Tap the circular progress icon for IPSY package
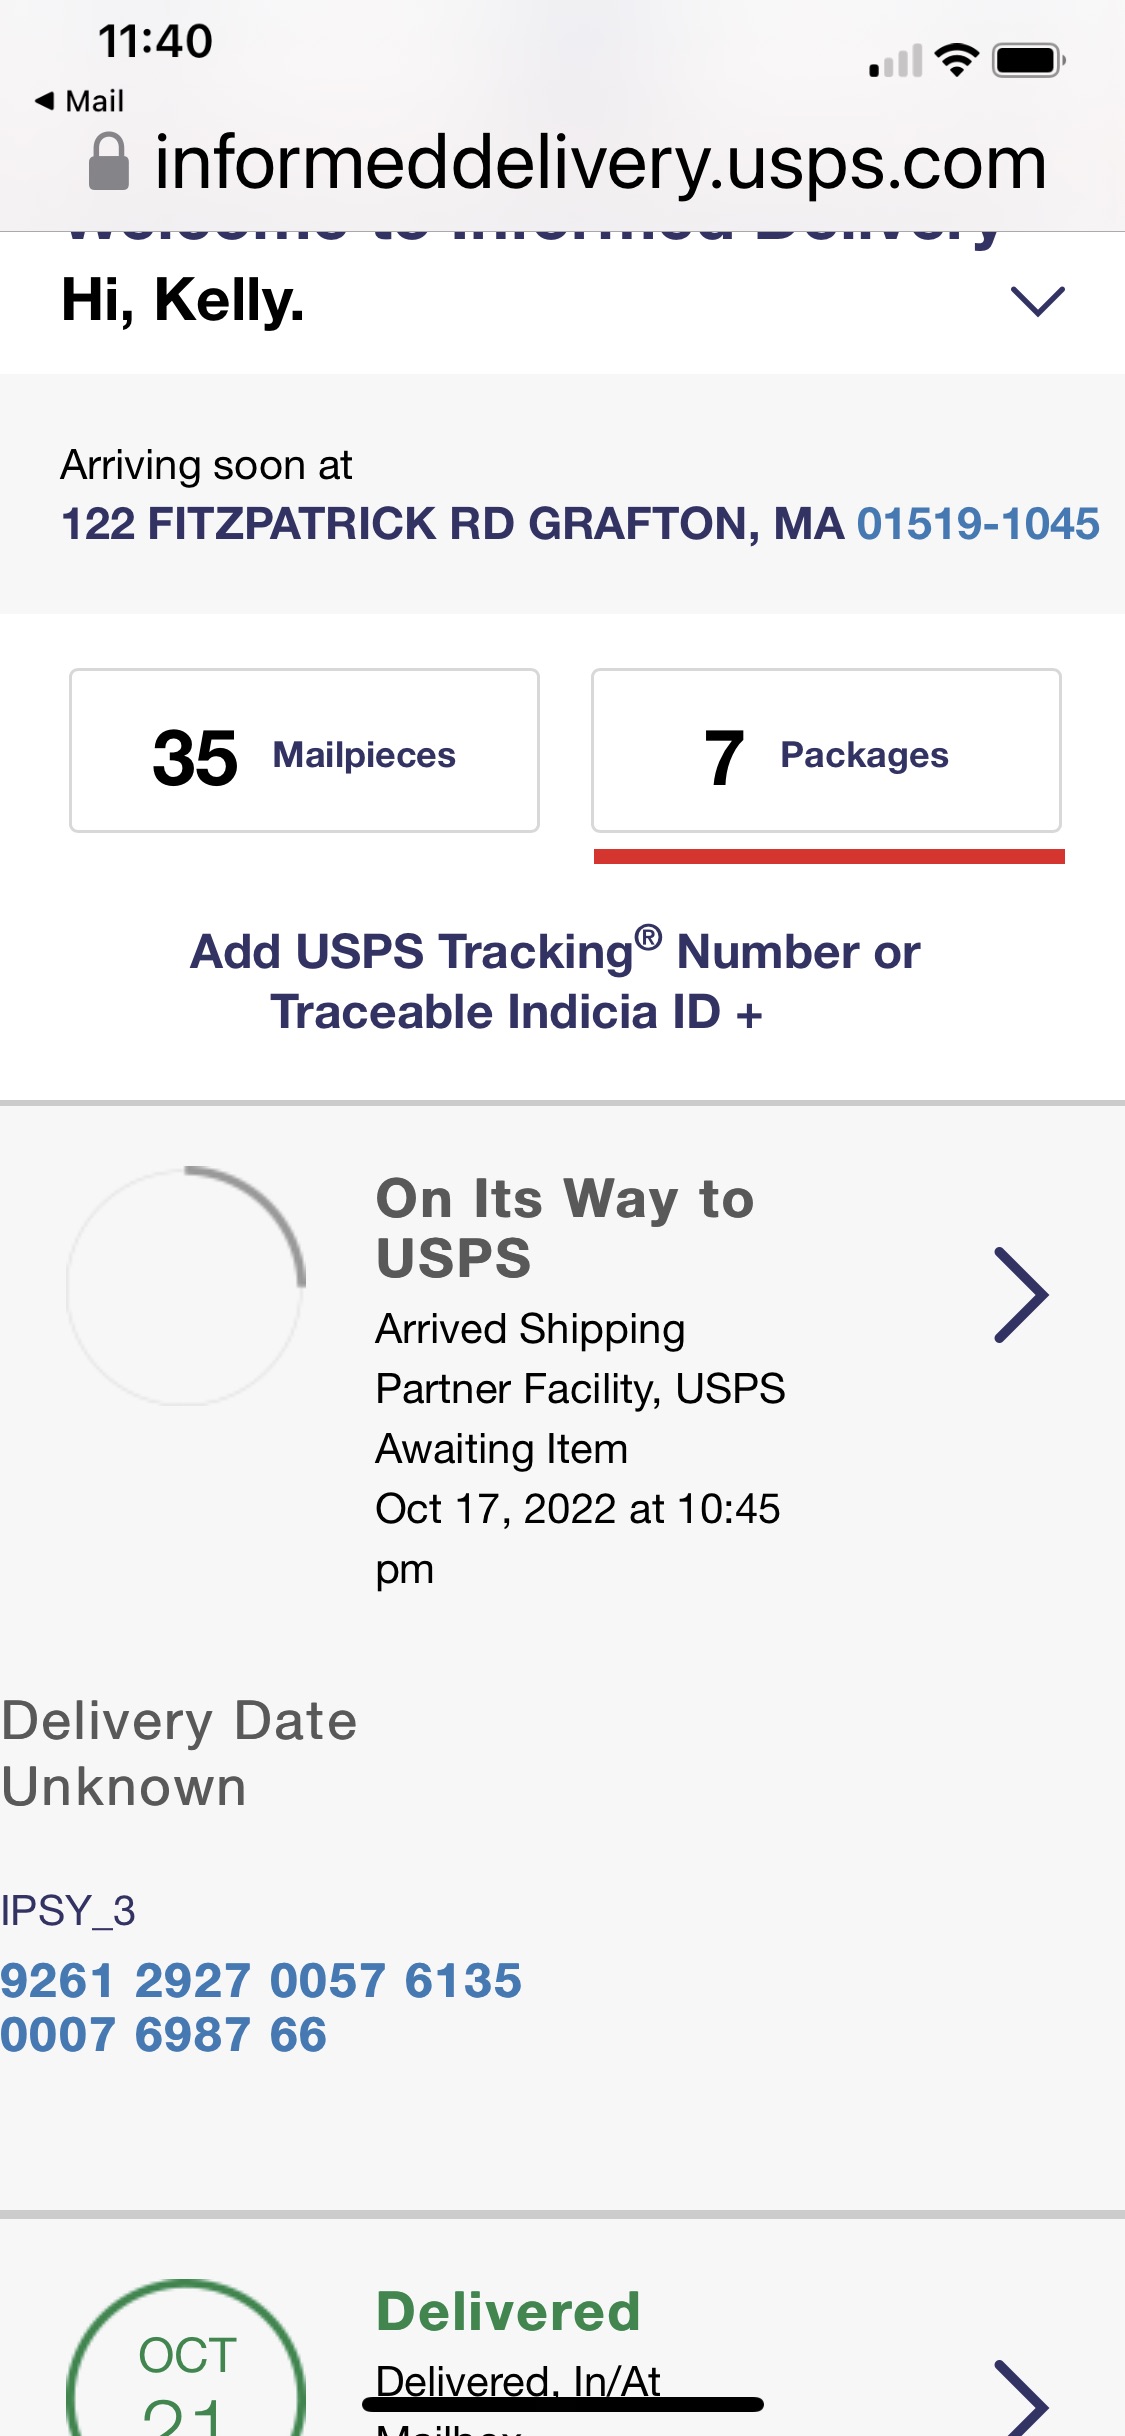 coord(186,1285)
